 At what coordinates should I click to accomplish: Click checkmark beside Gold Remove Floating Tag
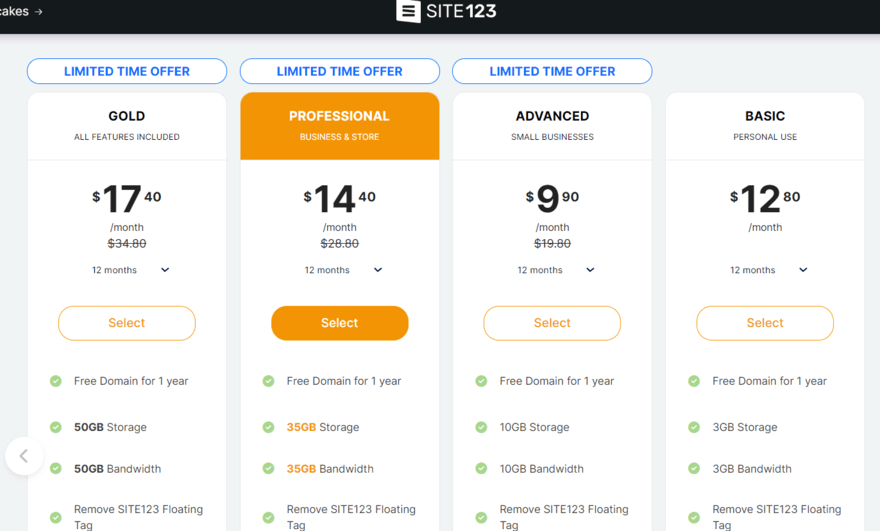[x=56, y=518]
